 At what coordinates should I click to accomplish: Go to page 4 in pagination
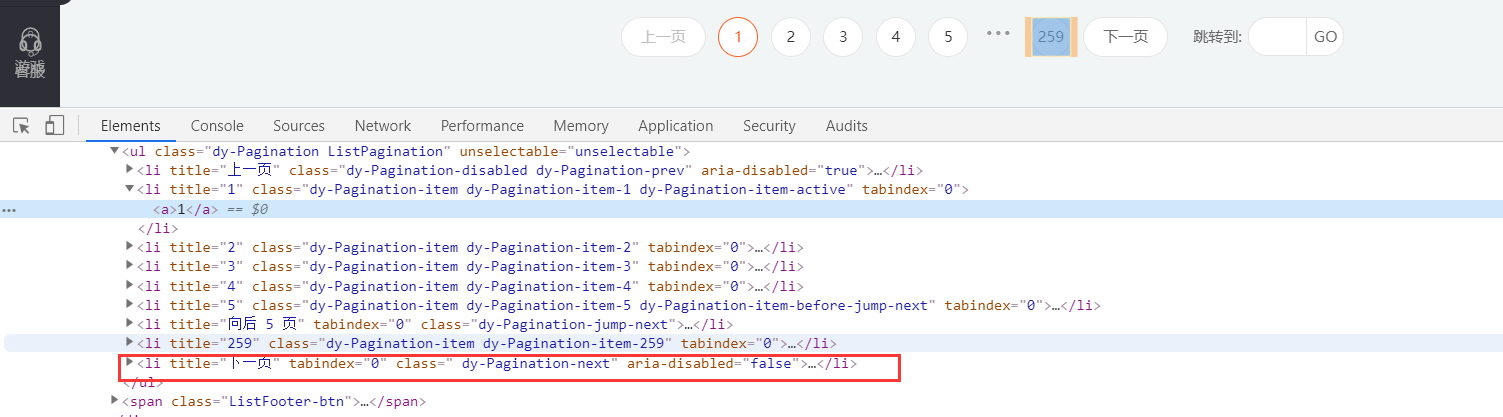pyautogui.click(x=896, y=37)
